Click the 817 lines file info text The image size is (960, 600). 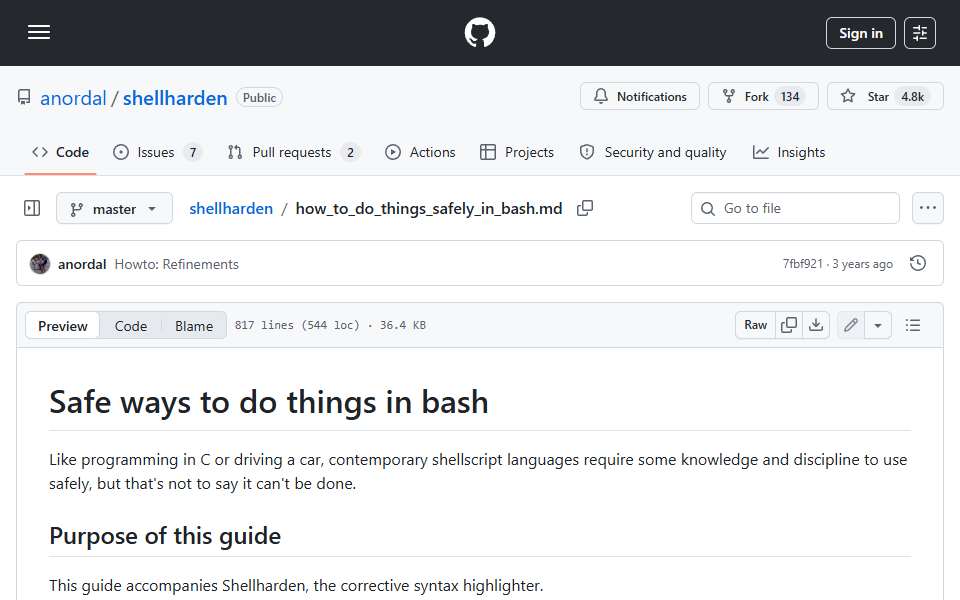click(x=330, y=325)
